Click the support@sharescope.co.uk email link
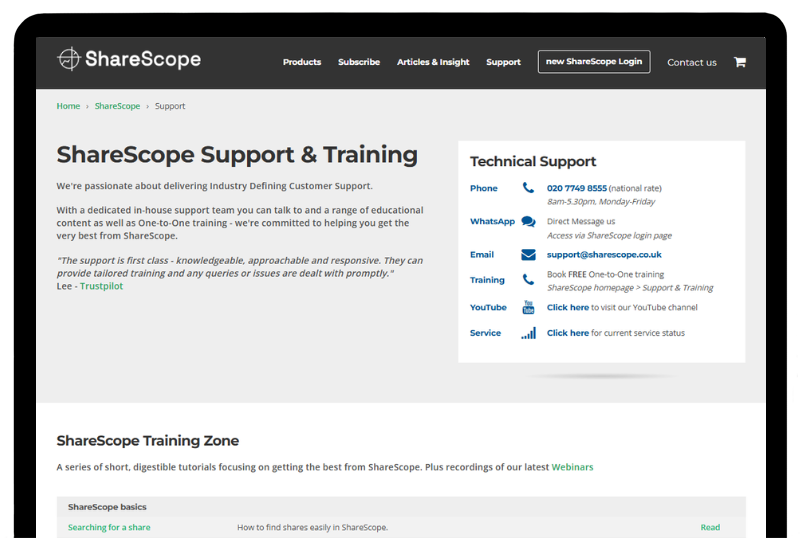The width and height of the screenshot is (800, 538). pyautogui.click(x=604, y=255)
